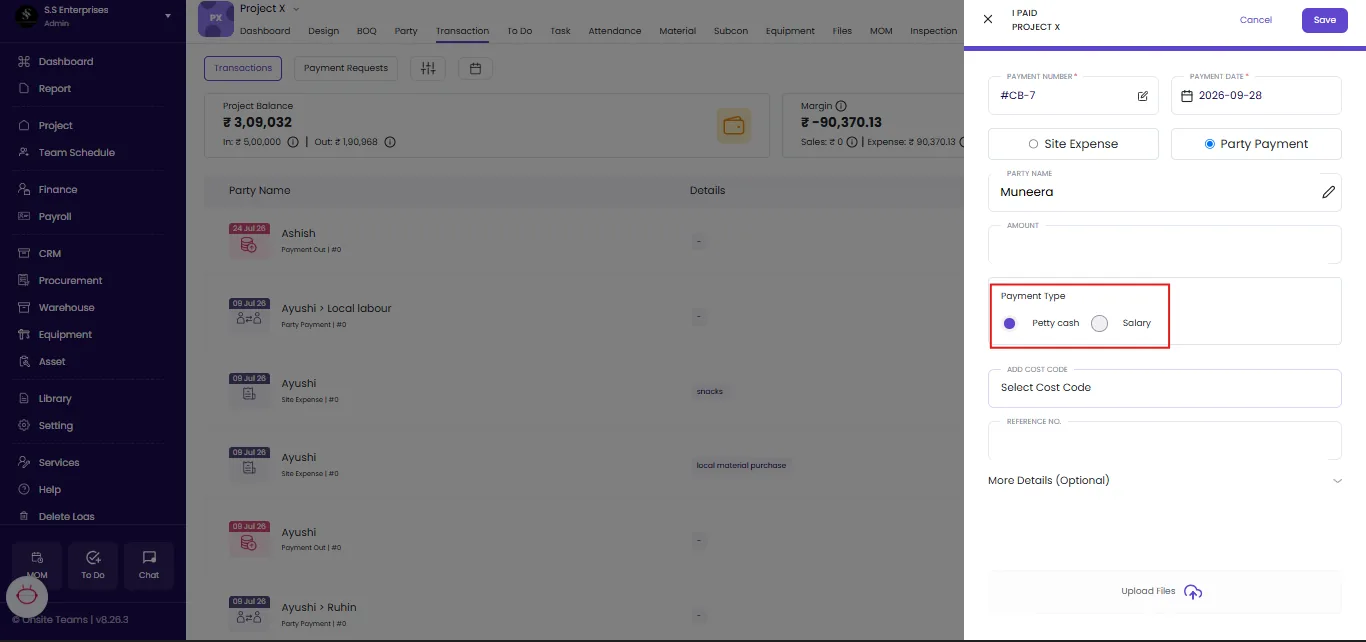Viewport: 1366px width, 642px height.
Task: Select Site Expense option
Action: [x=1073, y=144]
